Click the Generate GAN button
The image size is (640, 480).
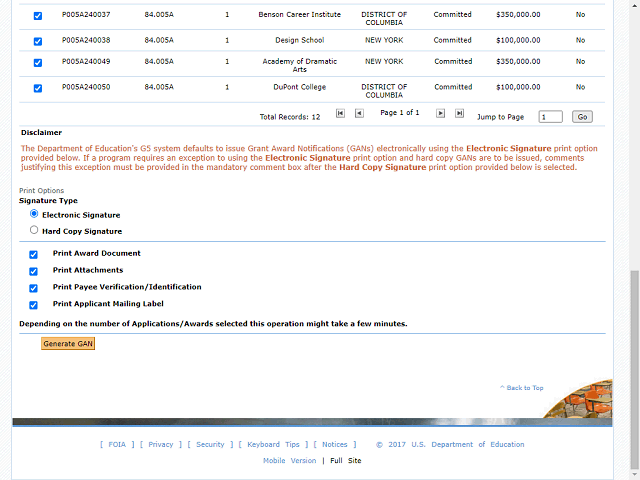tap(68, 344)
